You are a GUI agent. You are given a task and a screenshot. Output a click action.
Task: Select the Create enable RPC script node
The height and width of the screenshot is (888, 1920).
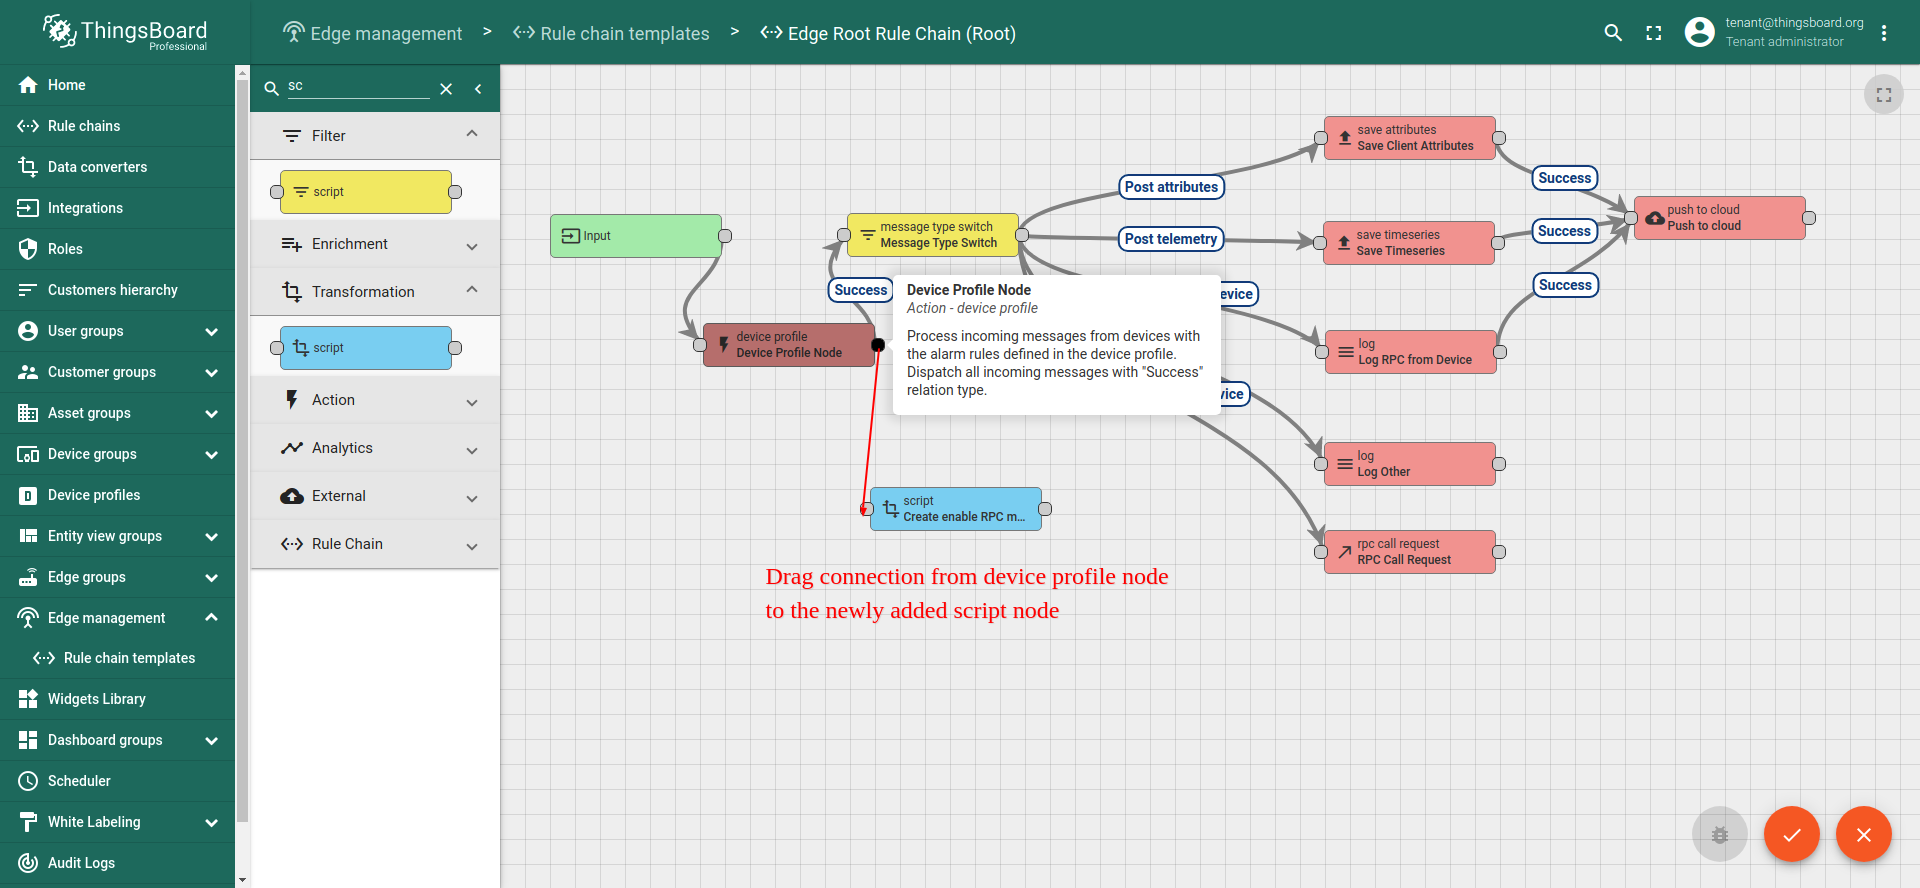point(956,509)
